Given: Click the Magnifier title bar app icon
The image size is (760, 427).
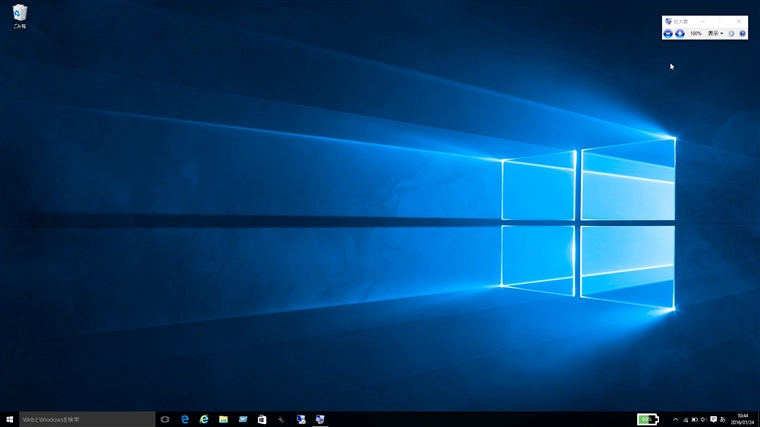Looking at the screenshot, I should 668,21.
